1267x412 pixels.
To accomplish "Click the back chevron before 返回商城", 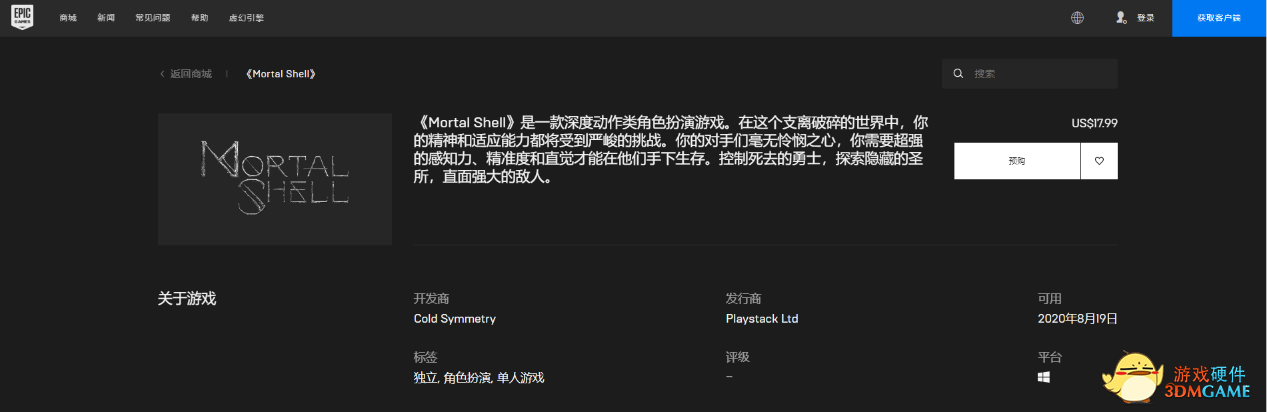I will tap(162, 74).
